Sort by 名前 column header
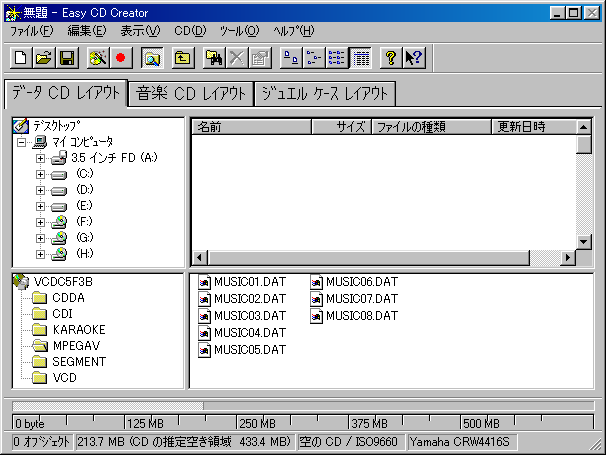The height and width of the screenshot is (455, 606). (x=252, y=127)
